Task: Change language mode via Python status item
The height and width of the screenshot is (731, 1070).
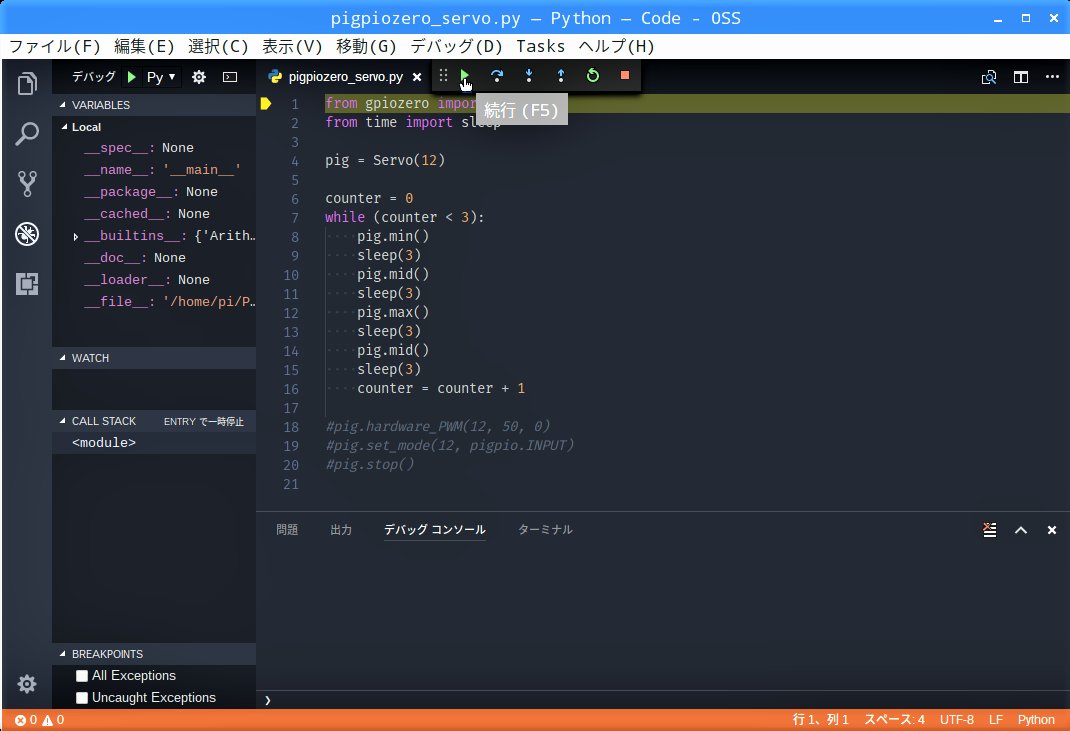Action: pyautogui.click(x=1036, y=720)
